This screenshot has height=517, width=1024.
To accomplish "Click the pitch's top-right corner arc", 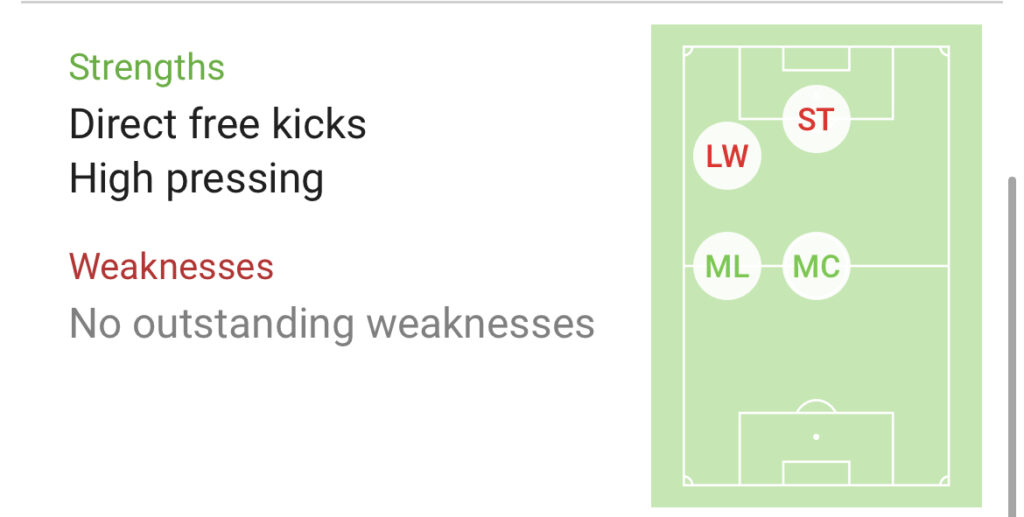I will 945,50.
